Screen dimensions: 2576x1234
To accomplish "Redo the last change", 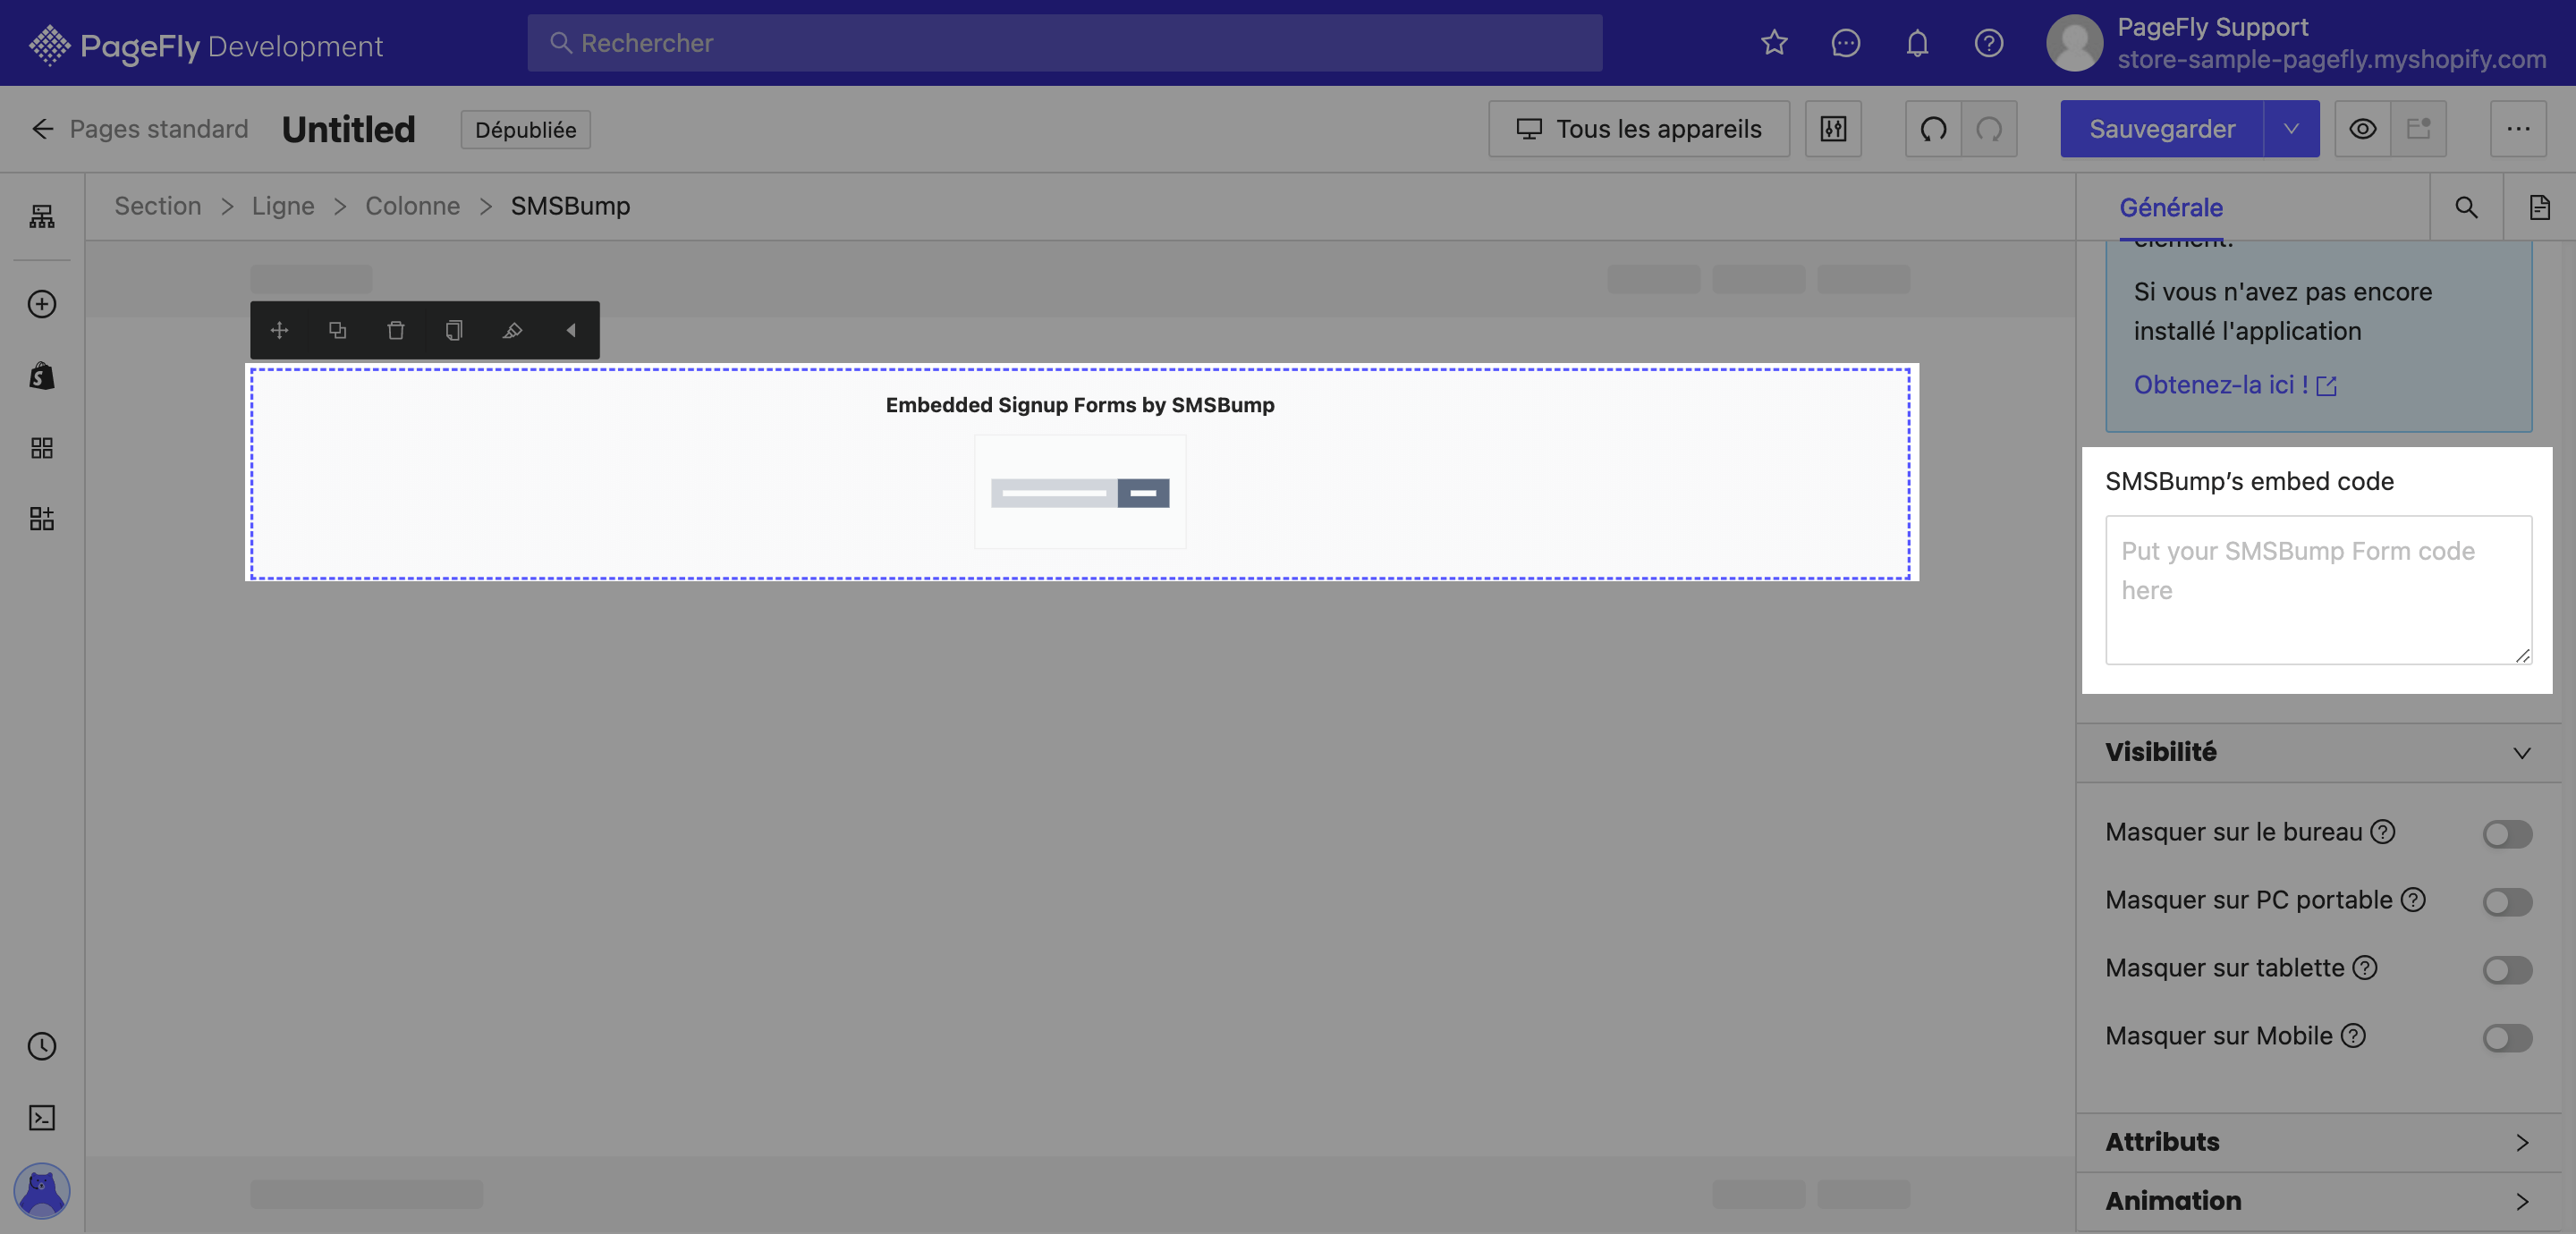I will 1989,128.
